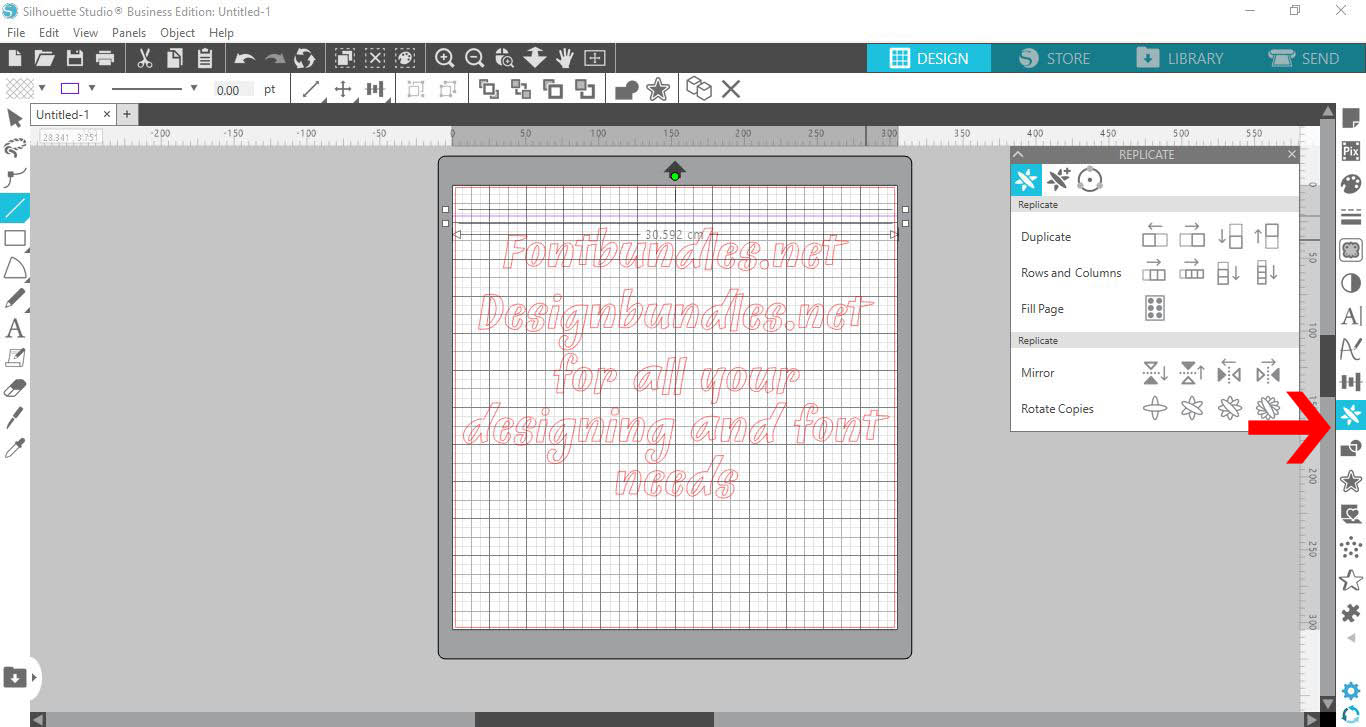Open the Advanced Replicate tab in panel
The image size is (1366, 727).
pyautogui.click(x=1058, y=180)
